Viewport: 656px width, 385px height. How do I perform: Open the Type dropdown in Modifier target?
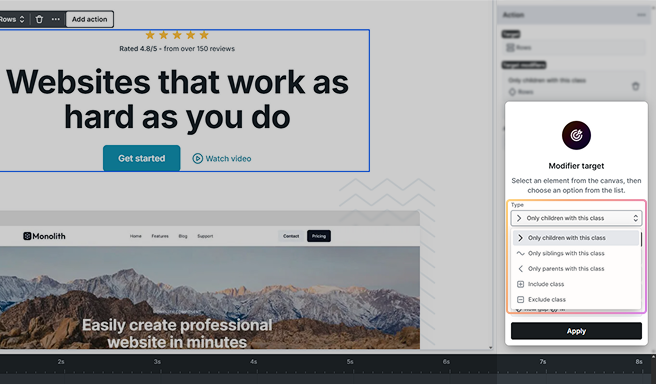click(576, 218)
